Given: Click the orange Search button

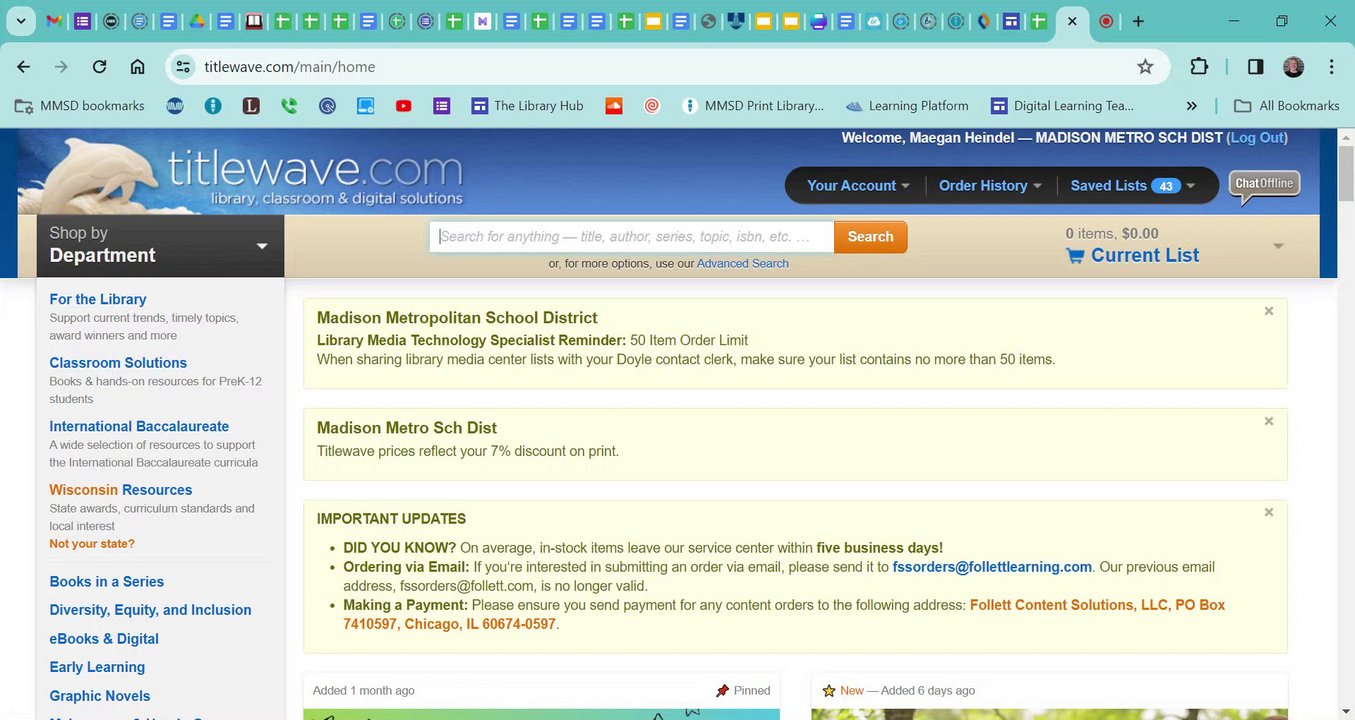Looking at the screenshot, I should tap(870, 237).
